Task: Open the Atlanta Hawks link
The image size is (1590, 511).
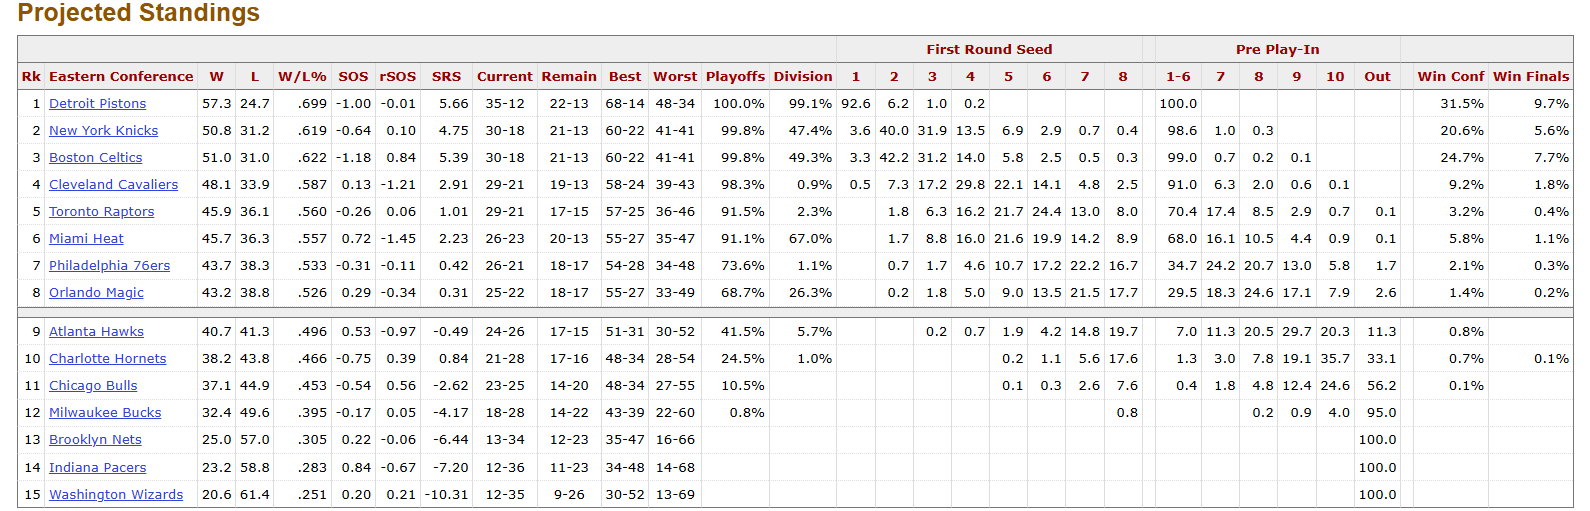Action: coord(96,331)
